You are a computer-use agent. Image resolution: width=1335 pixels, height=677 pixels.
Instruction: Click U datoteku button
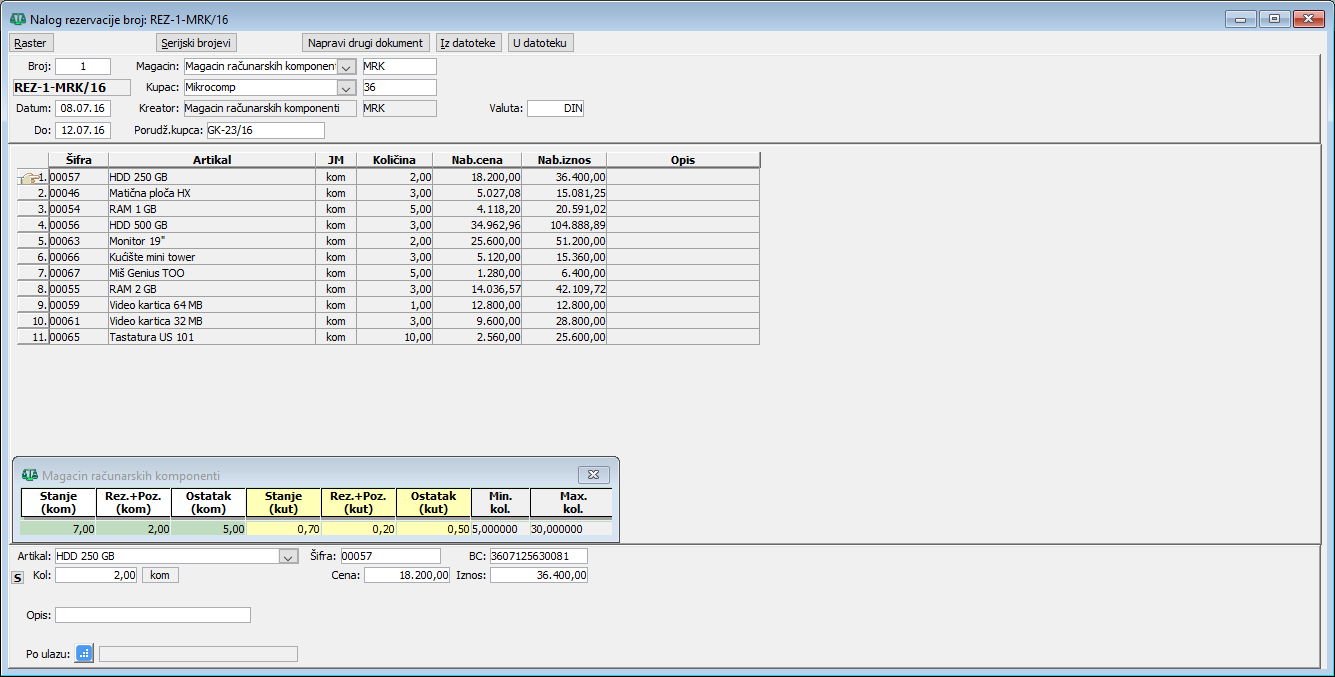click(541, 43)
